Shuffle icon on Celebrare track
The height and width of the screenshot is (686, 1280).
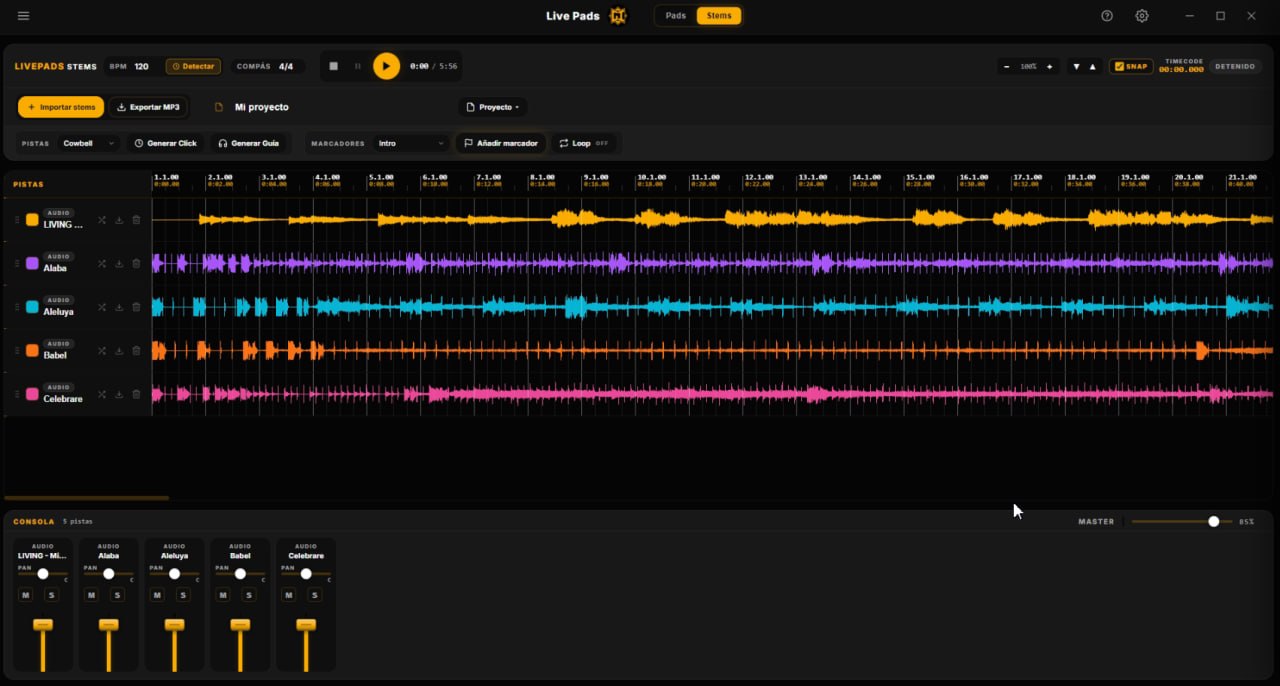tap(102, 394)
